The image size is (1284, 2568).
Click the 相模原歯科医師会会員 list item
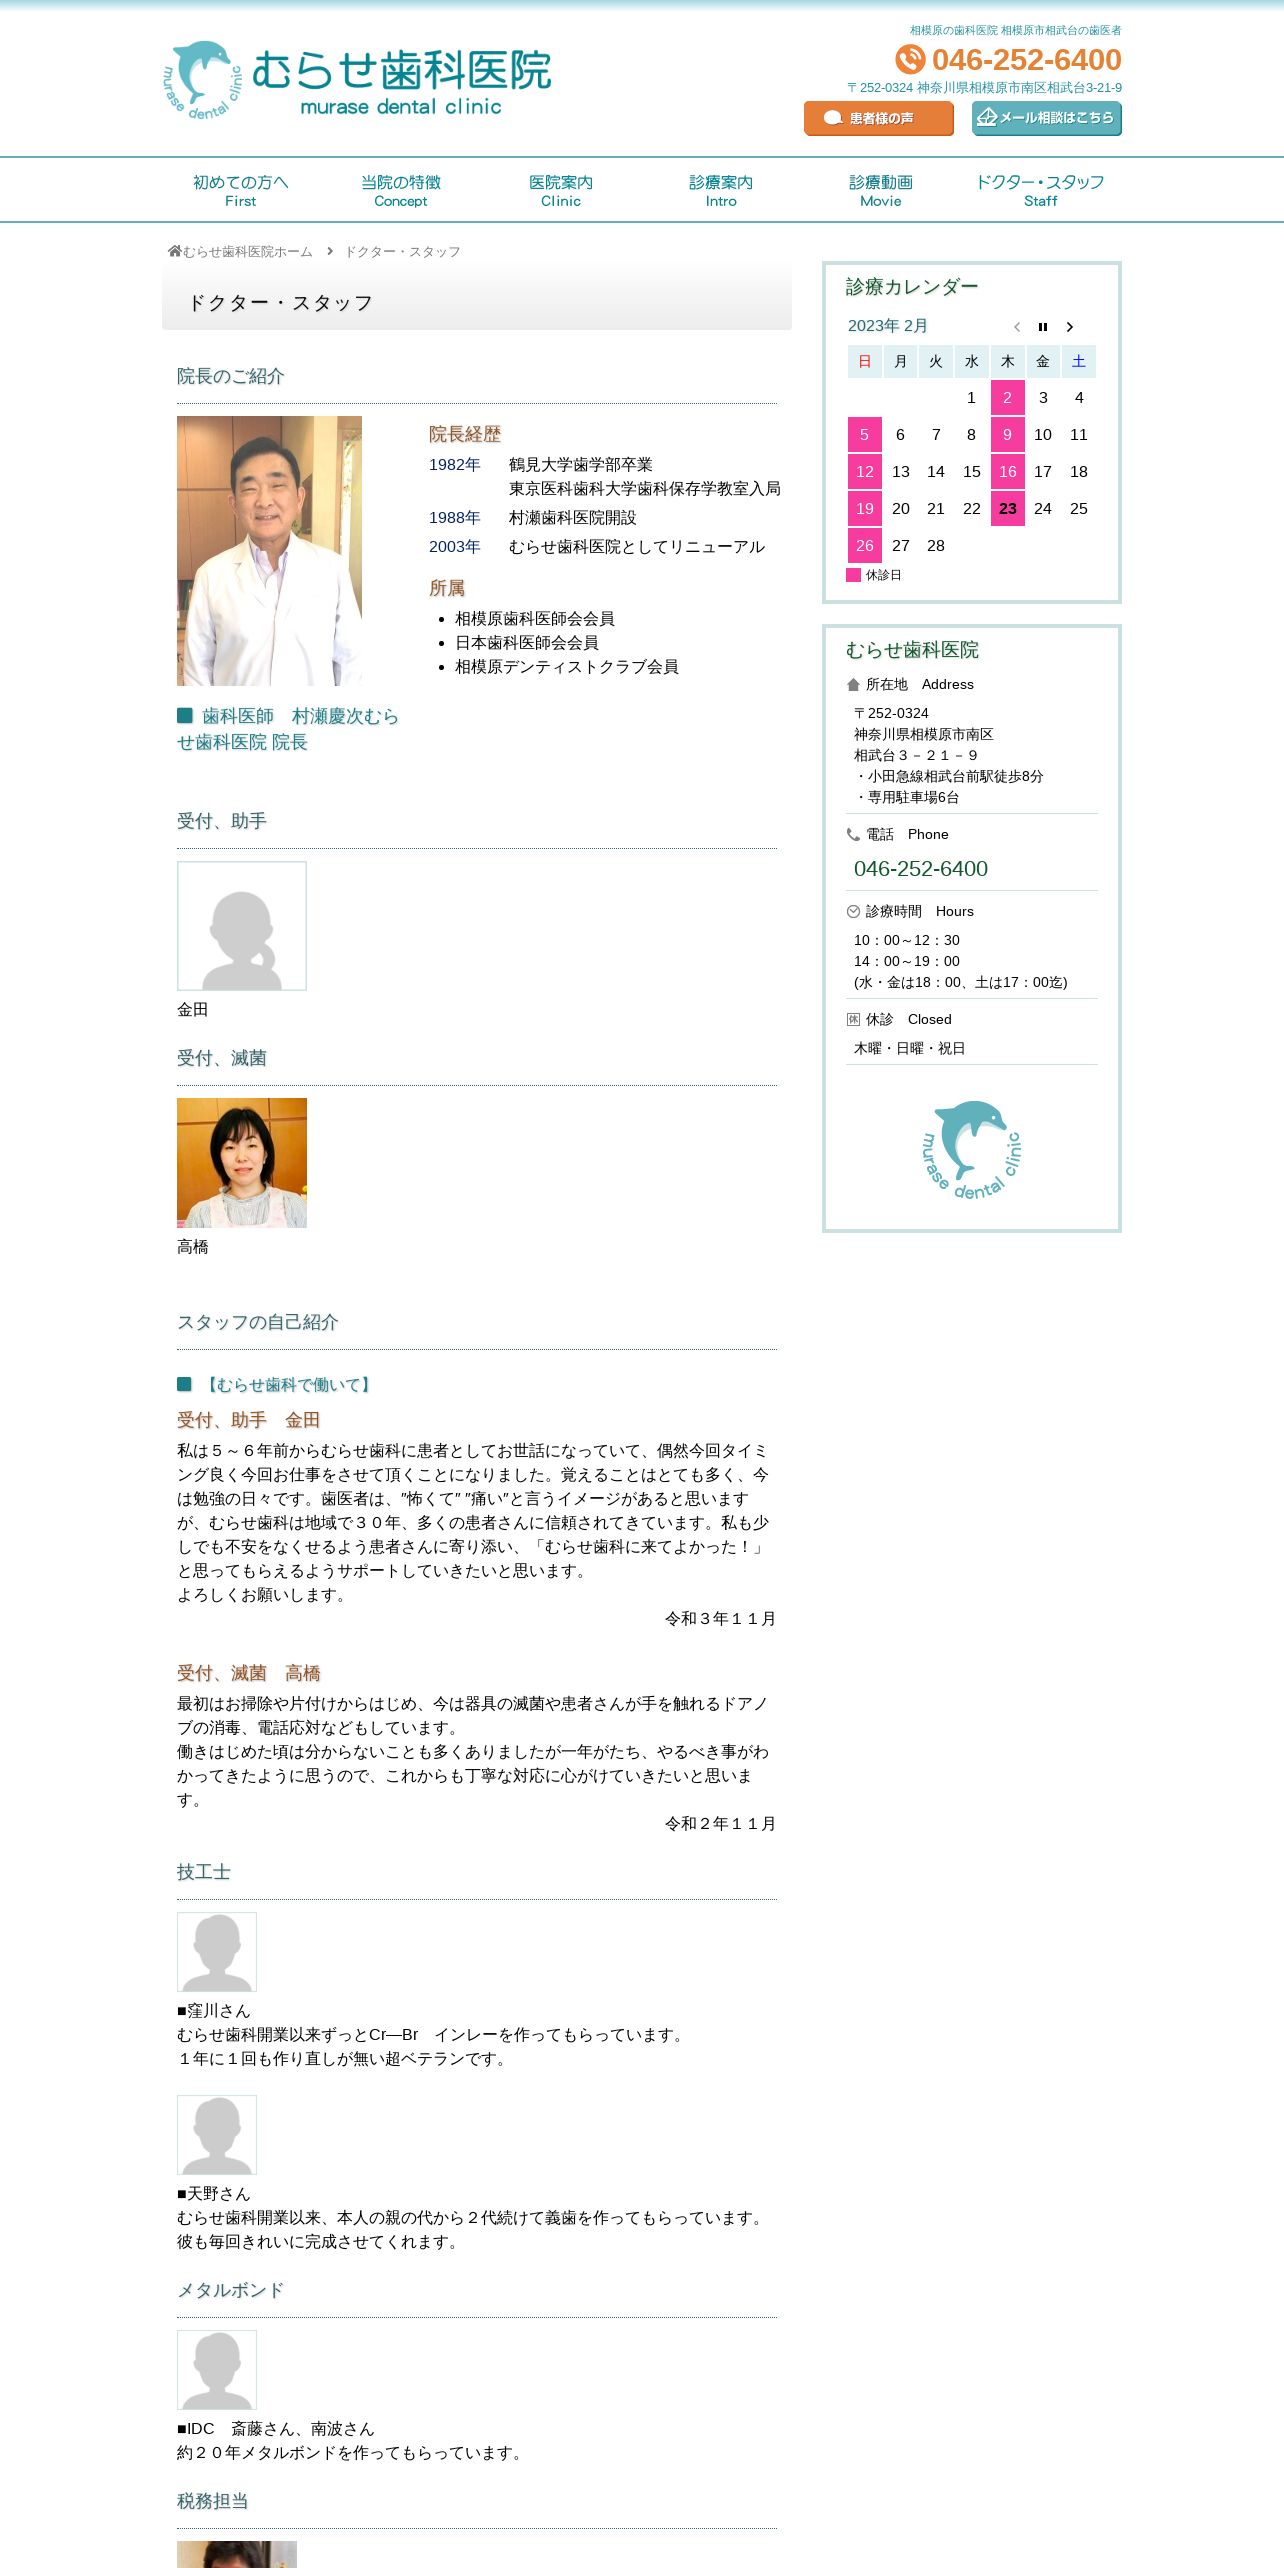coord(535,619)
